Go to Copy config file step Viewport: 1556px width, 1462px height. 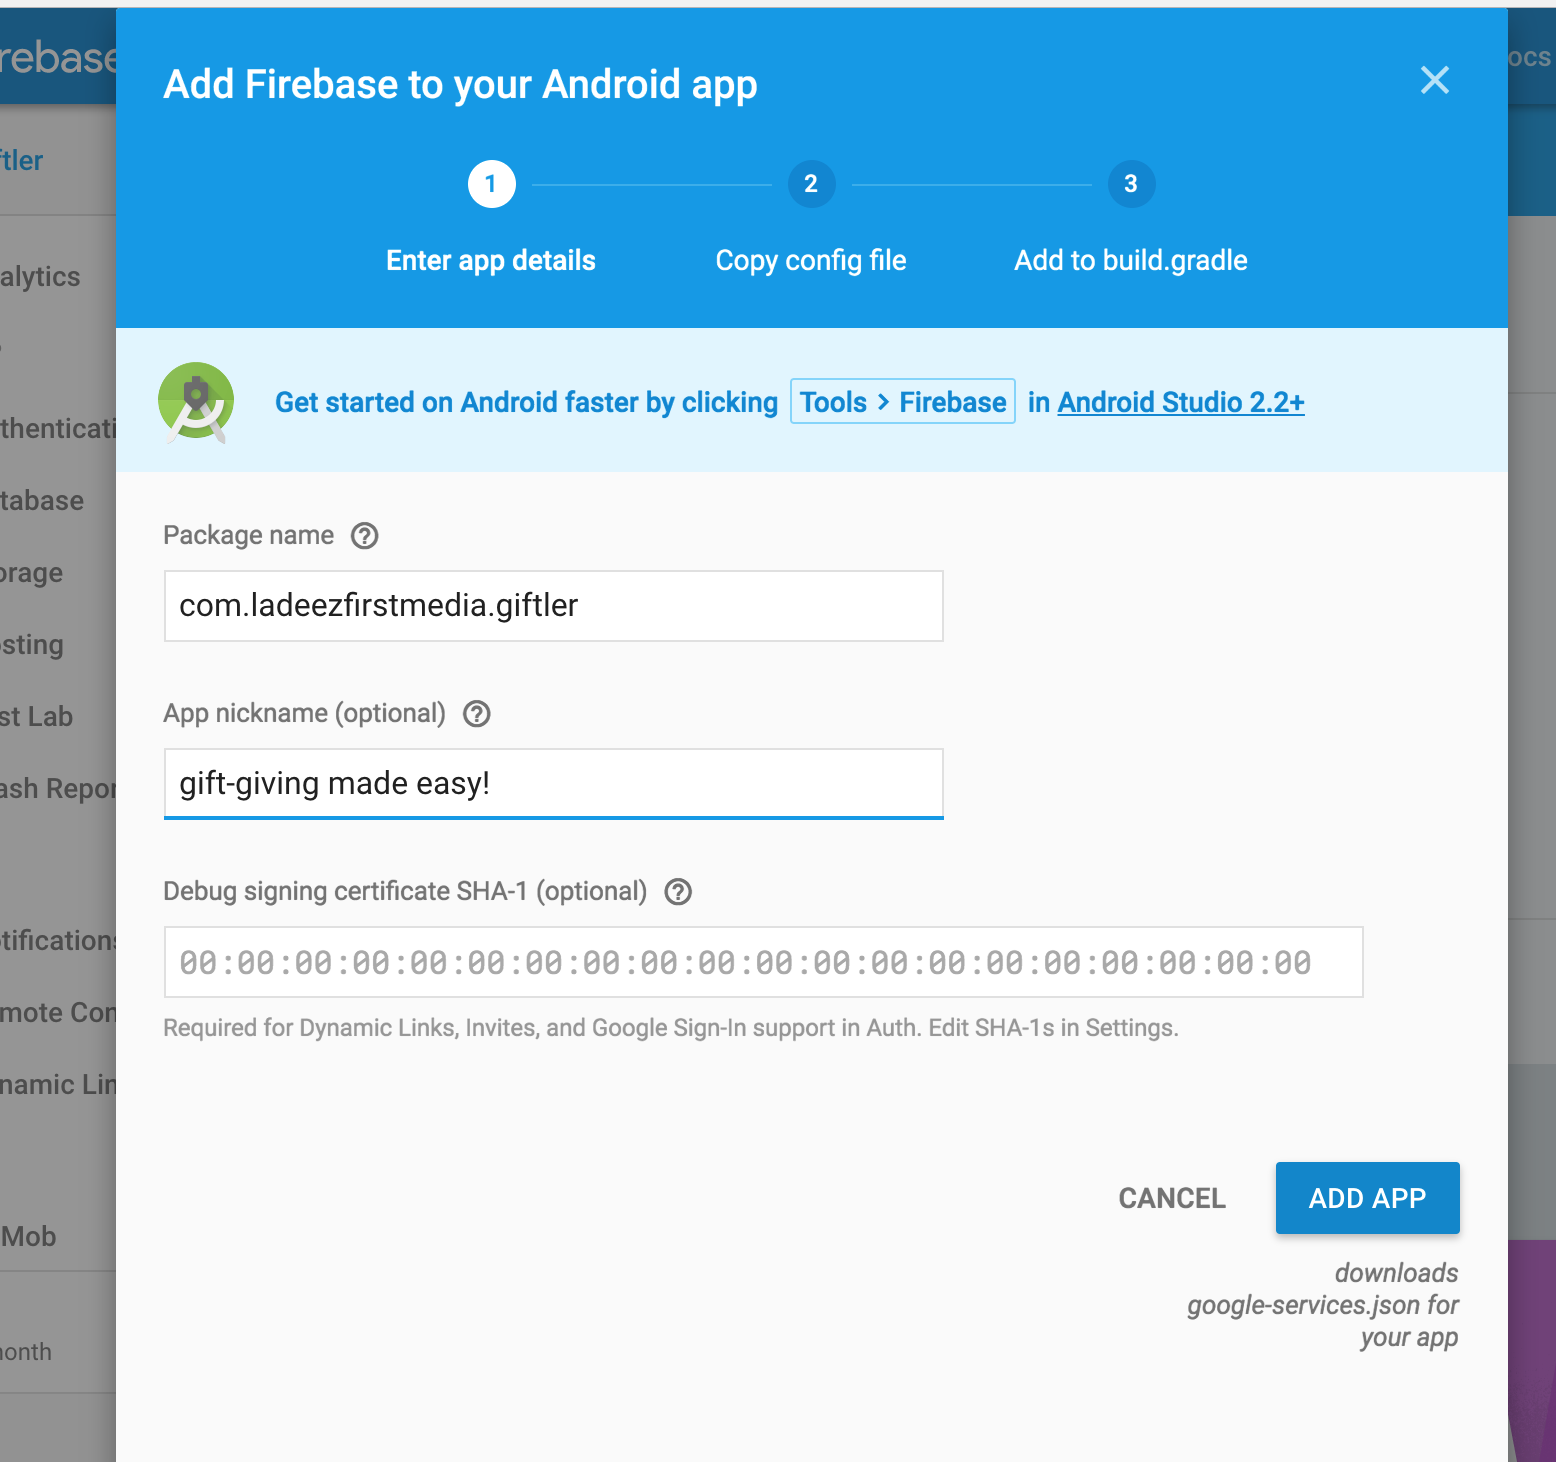point(811,261)
